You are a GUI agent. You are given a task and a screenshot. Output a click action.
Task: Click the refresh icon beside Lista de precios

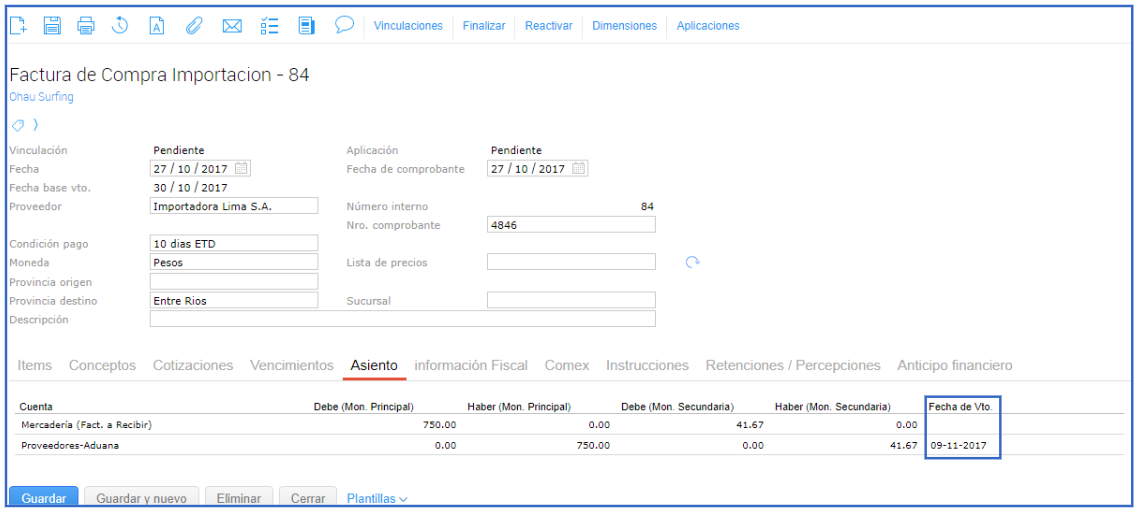tap(693, 262)
